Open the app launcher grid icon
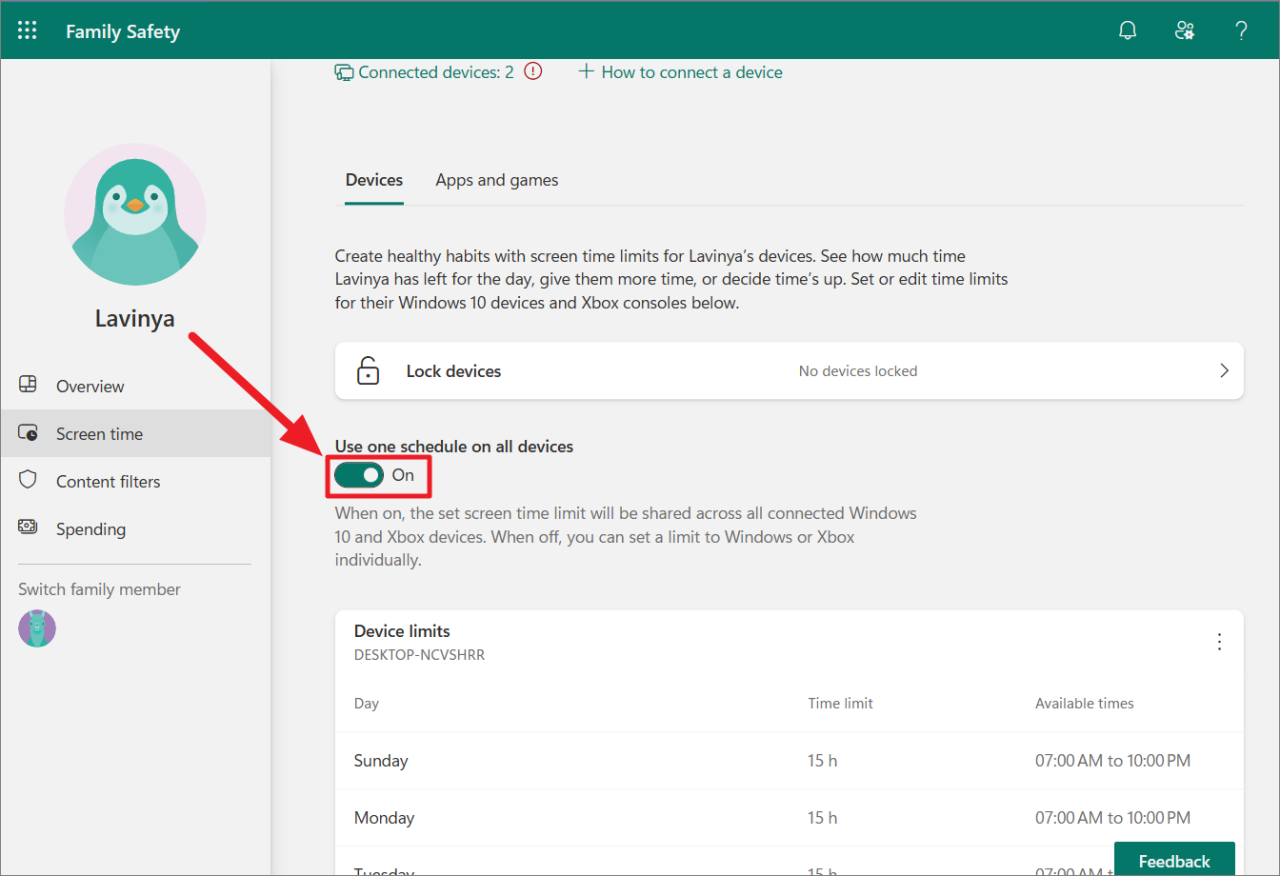The height and width of the screenshot is (876, 1280). point(27,31)
